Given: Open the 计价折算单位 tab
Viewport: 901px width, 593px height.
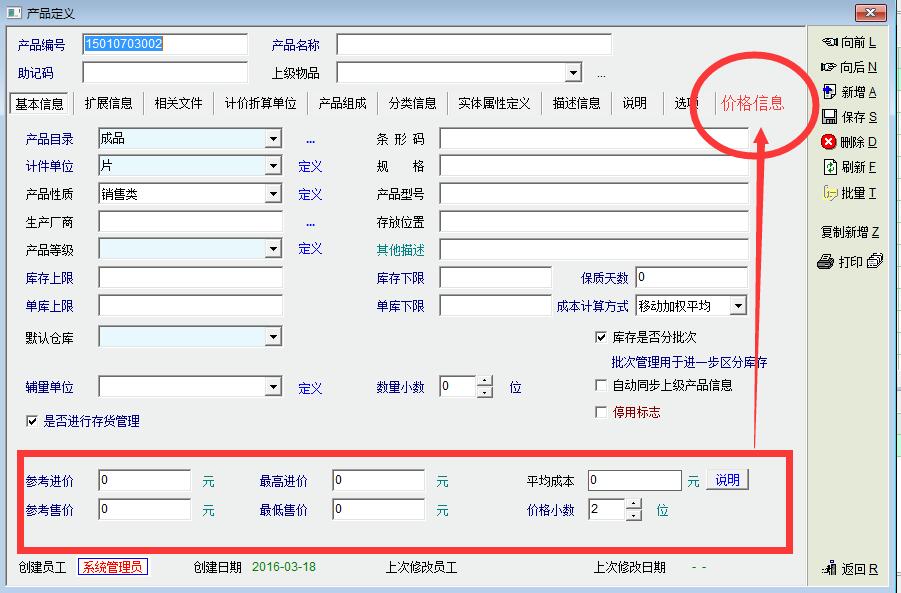Looking at the screenshot, I should pyautogui.click(x=260, y=104).
